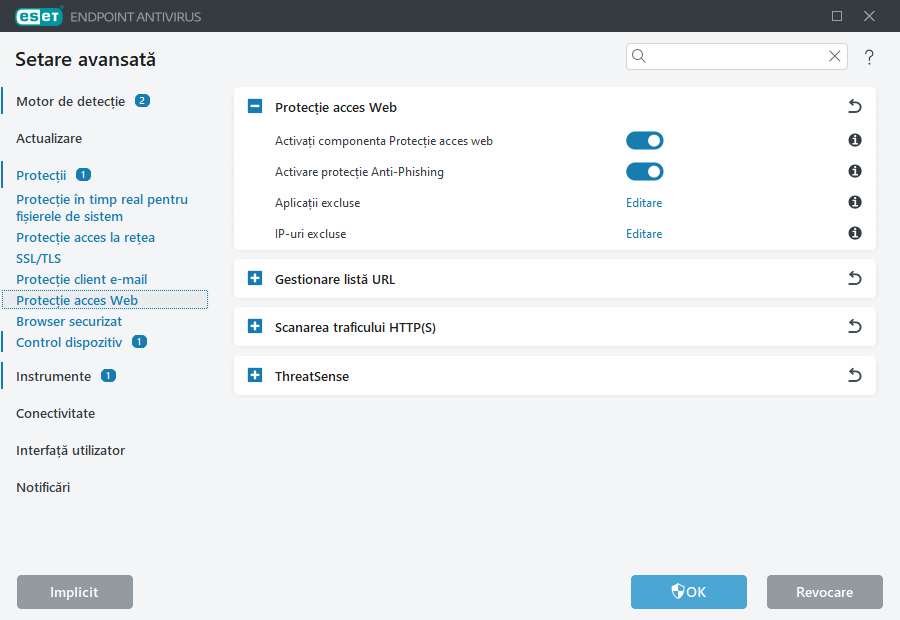Reset Protecție acces Web section with revert arrow

click(854, 107)
